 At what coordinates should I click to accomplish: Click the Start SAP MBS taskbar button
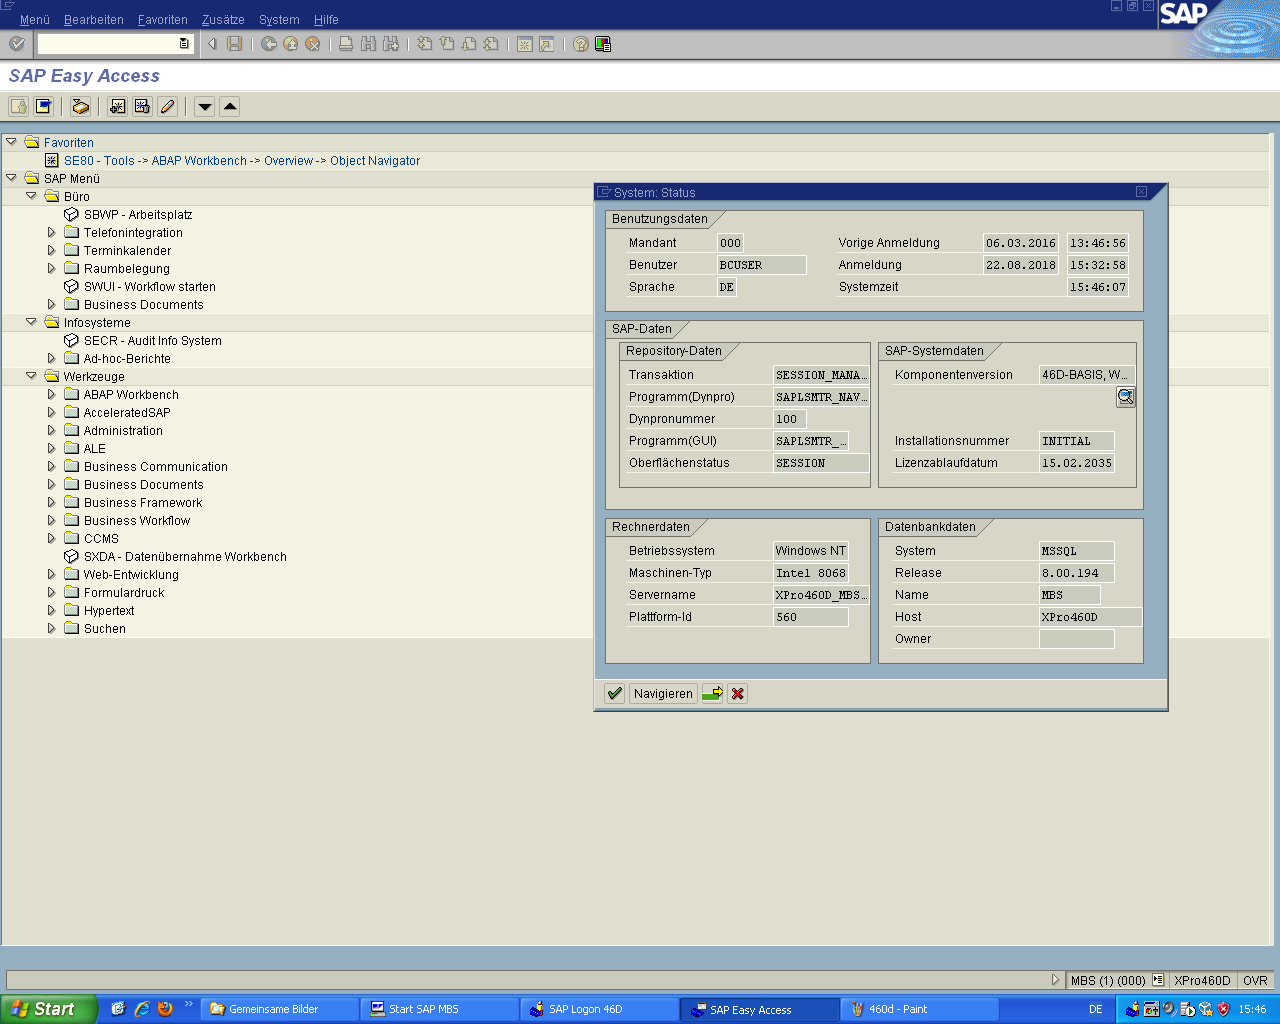tap(440, 1010)
